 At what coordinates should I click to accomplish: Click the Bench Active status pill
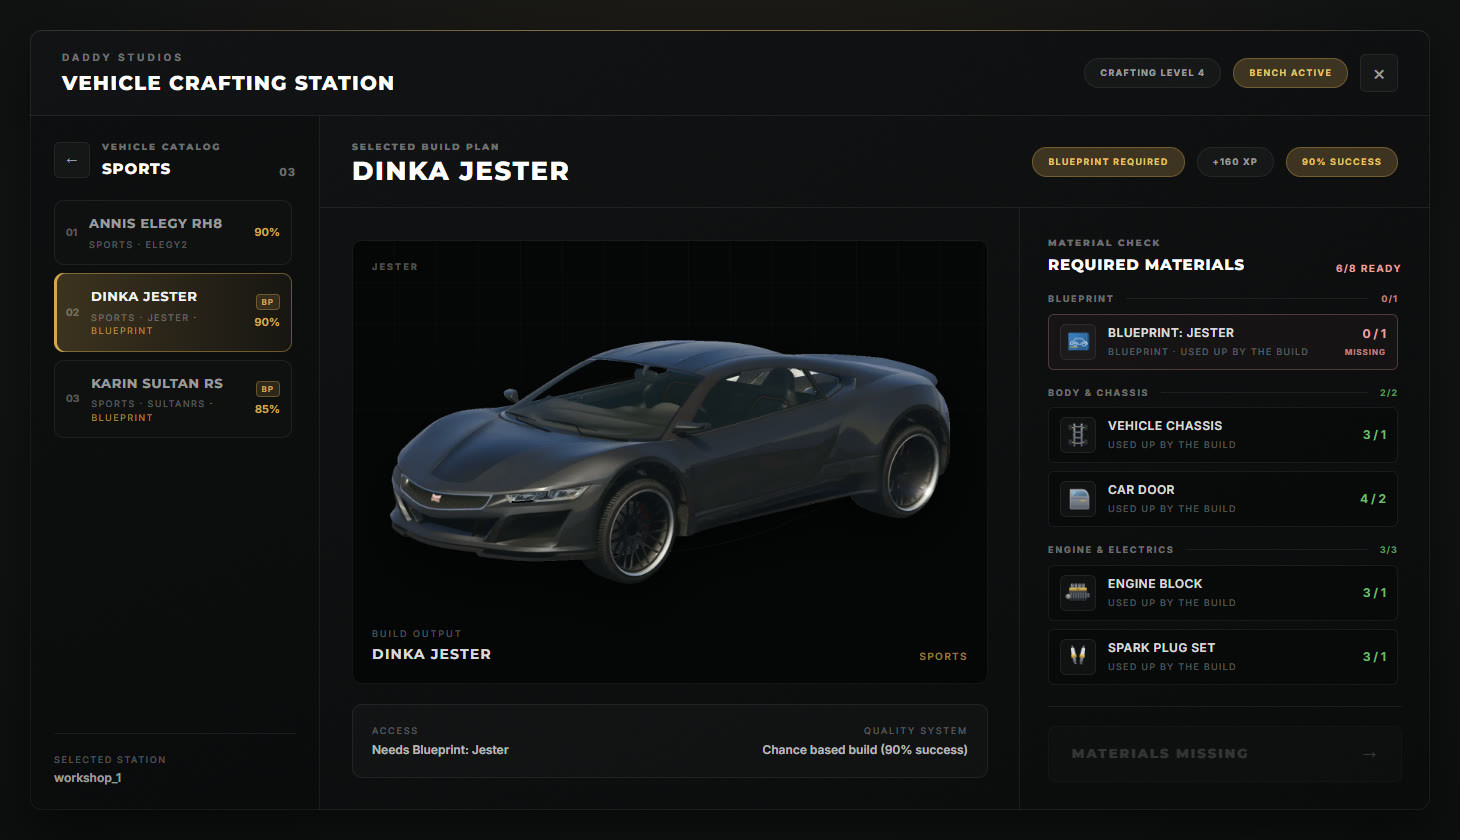(1290, 73)
